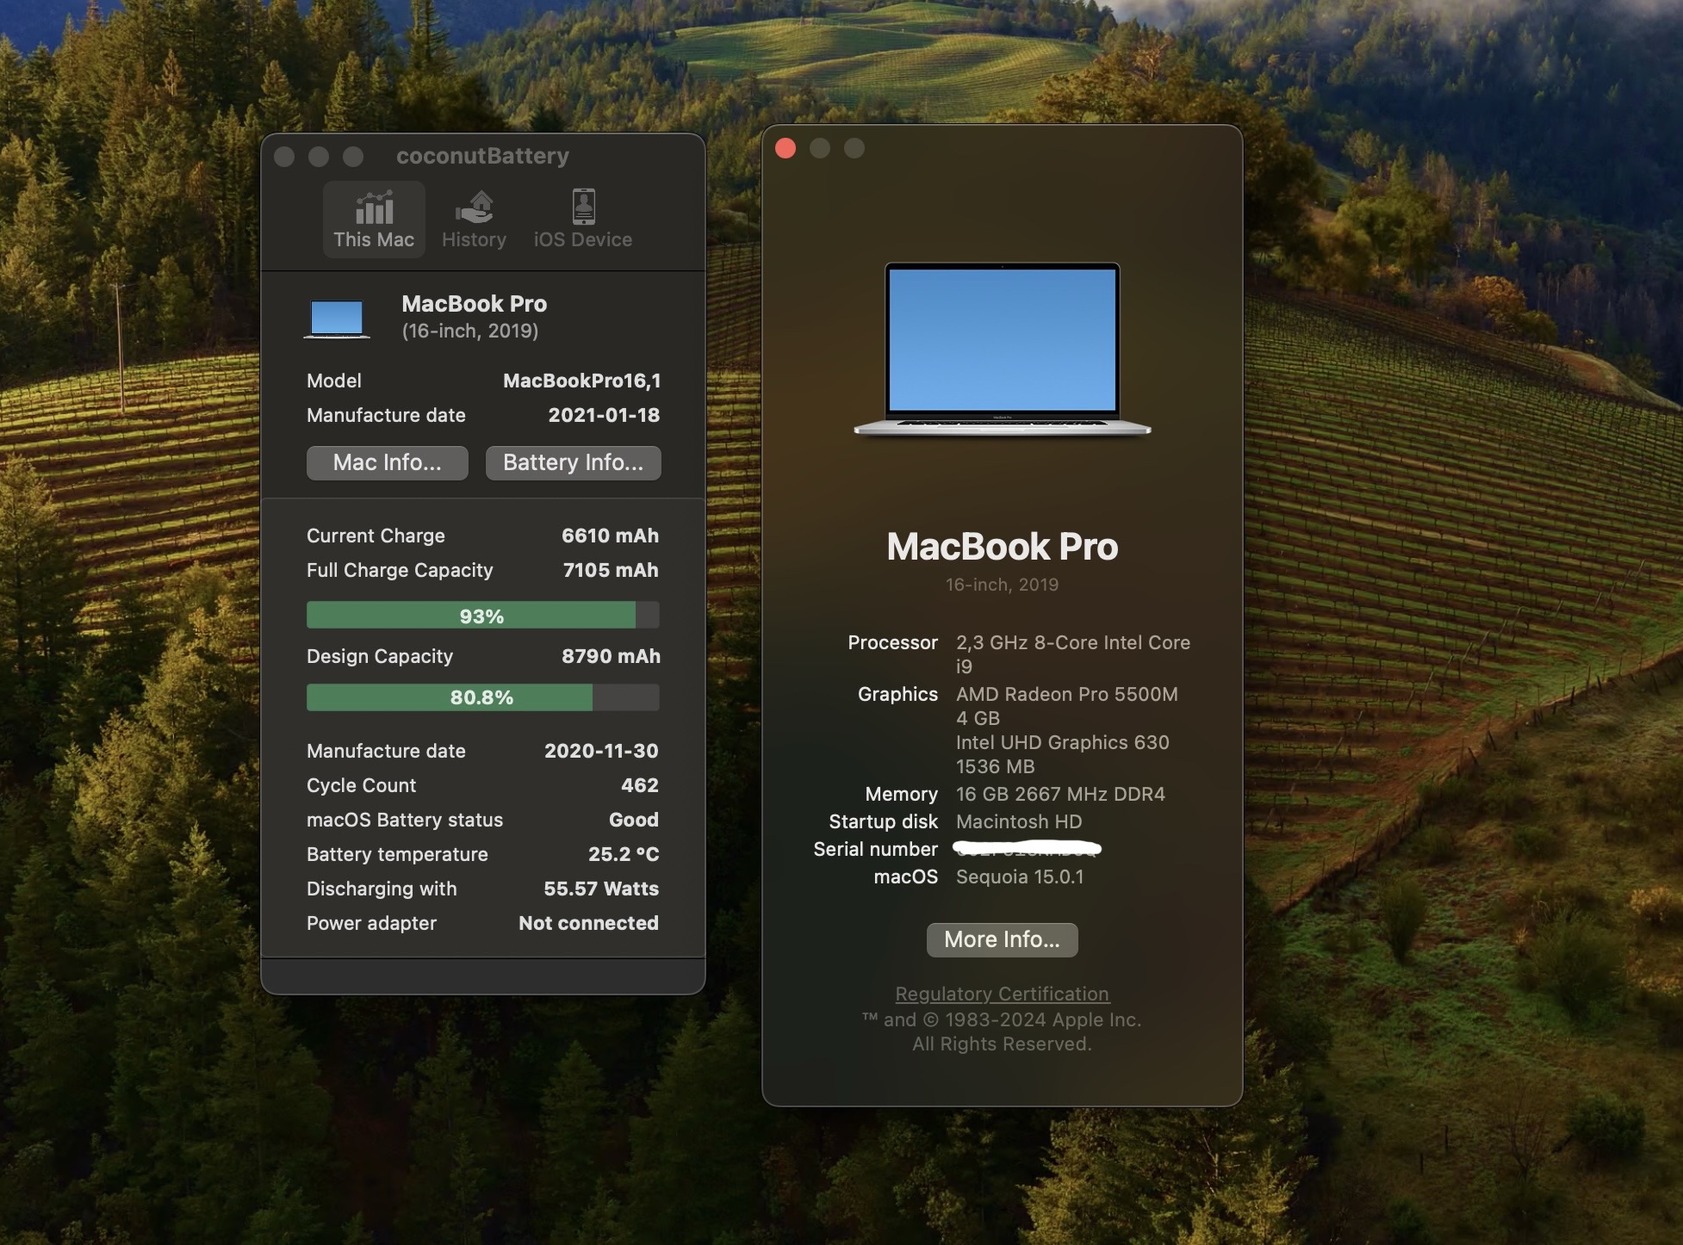This screenshot has width=1683, height=1245.
Task: Click the small MacBook icon in coconutBattery
Action: [337, 318]
